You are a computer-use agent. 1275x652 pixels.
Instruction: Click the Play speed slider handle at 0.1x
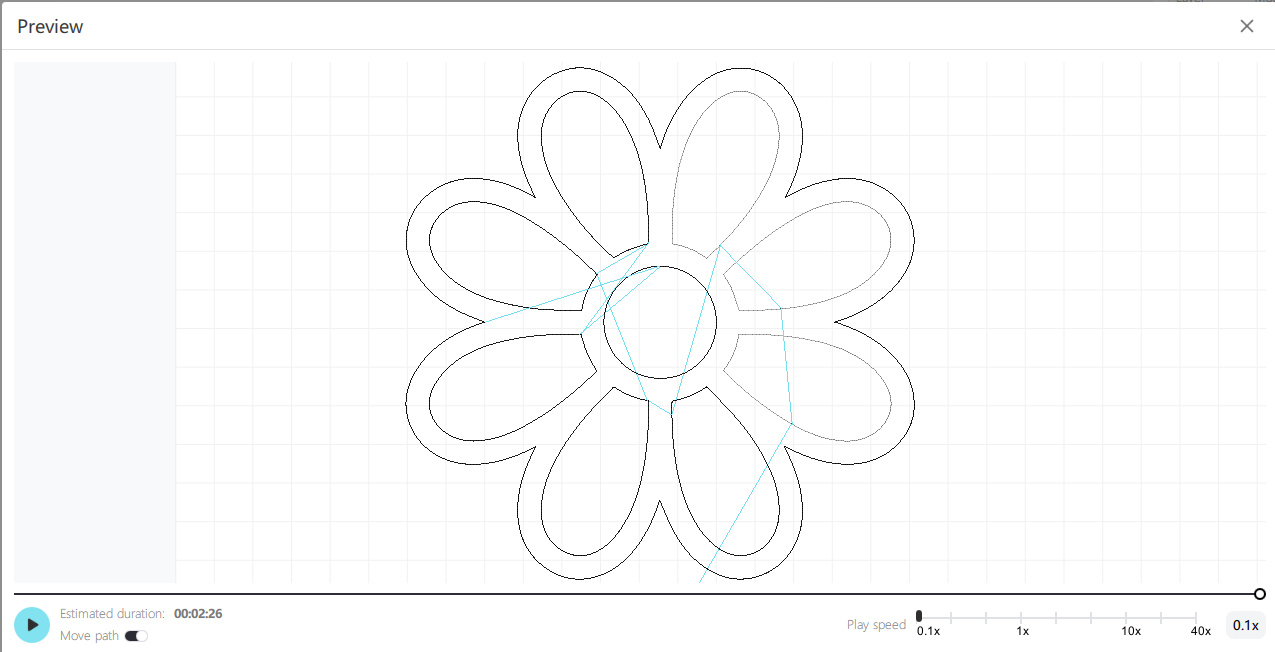click(919, 616)
